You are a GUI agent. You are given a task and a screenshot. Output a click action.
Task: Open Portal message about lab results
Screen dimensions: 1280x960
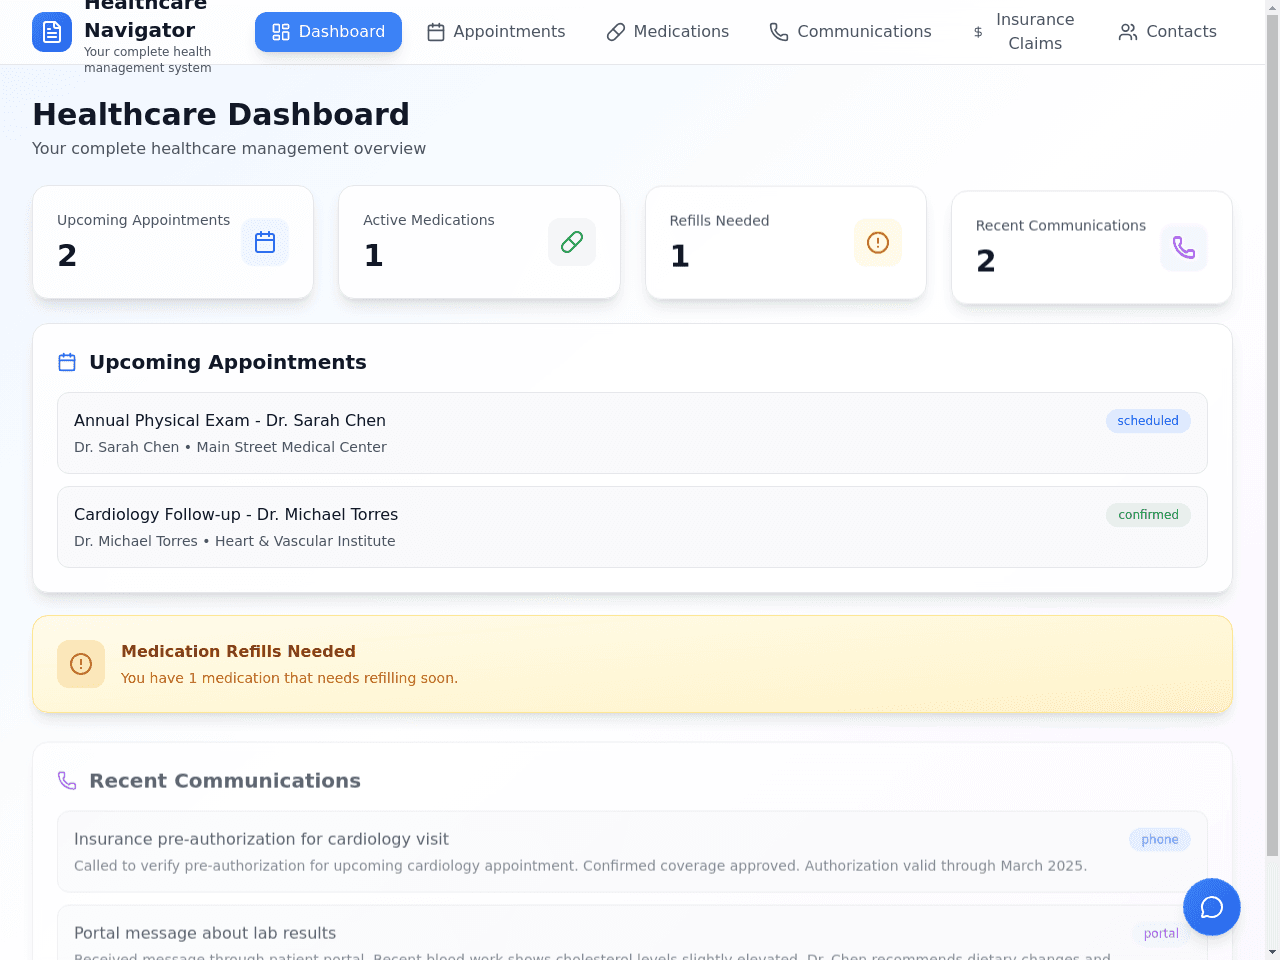pyautogui.click(x=632, y=933)
